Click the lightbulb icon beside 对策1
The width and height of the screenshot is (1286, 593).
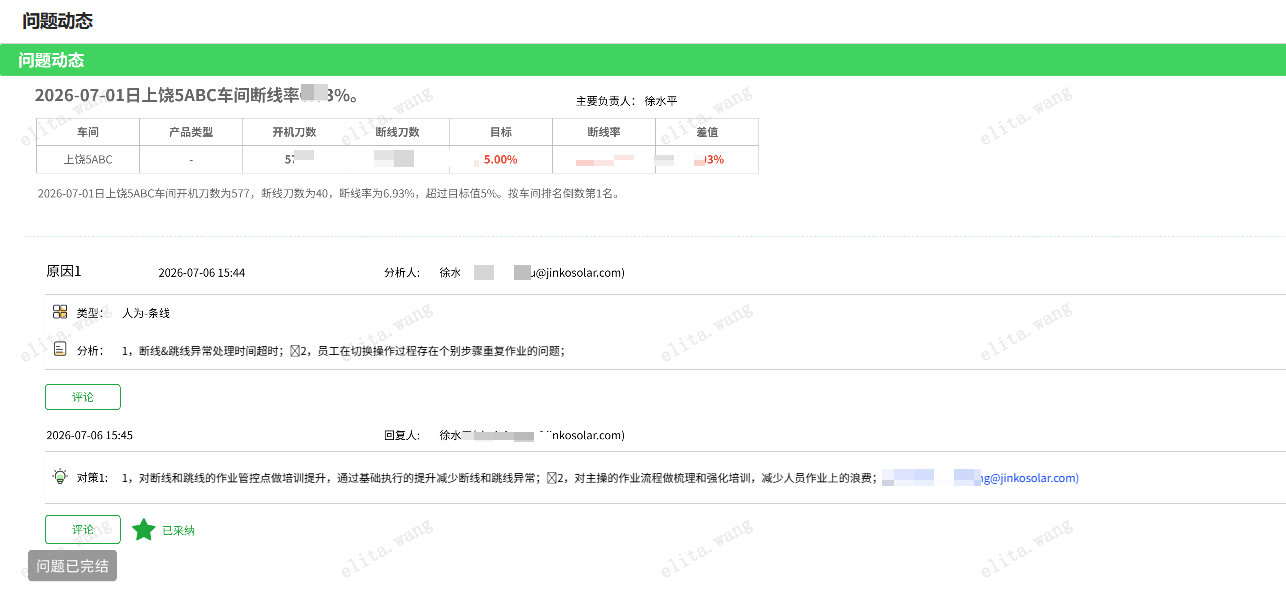(60, 476)
